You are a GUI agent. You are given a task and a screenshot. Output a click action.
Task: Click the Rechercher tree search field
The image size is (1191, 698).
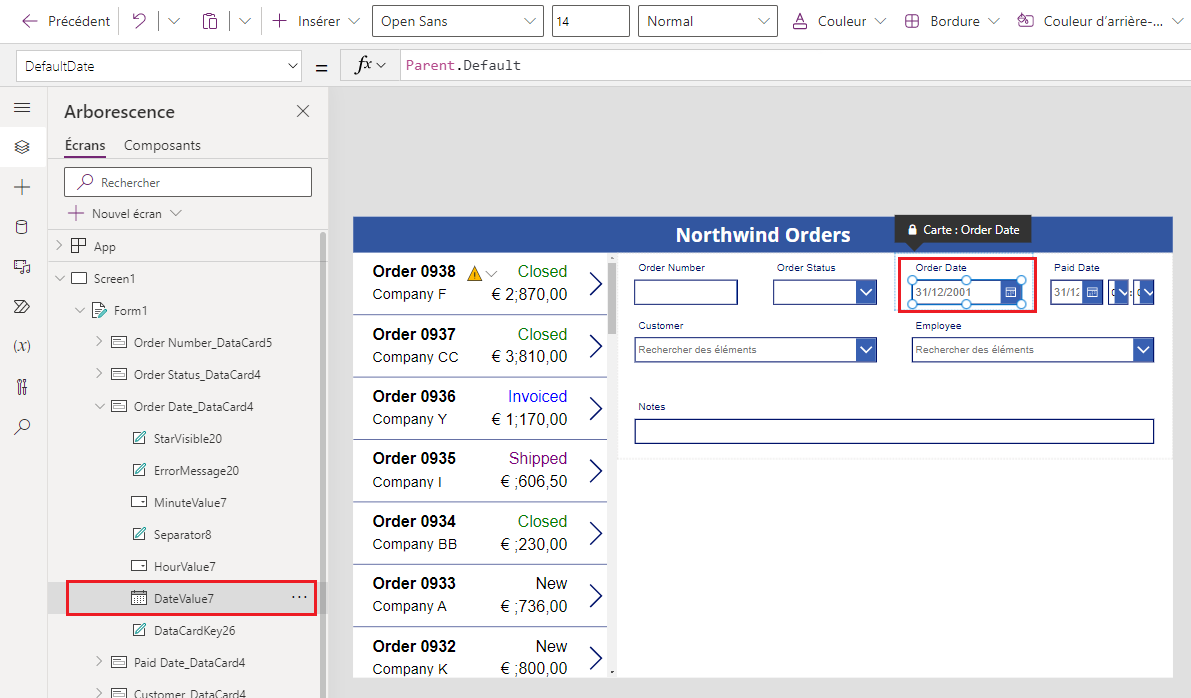(188, 182)
